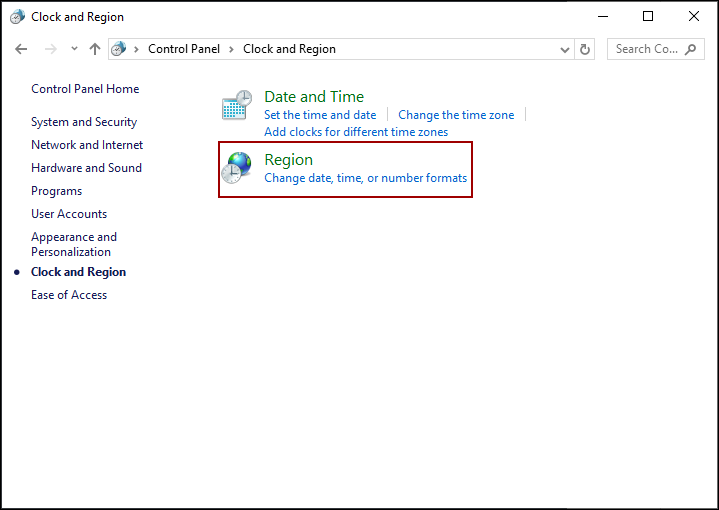Click the address bar Control Panel icon
This screenshot has width=719, height=510.
coord(119,49)
